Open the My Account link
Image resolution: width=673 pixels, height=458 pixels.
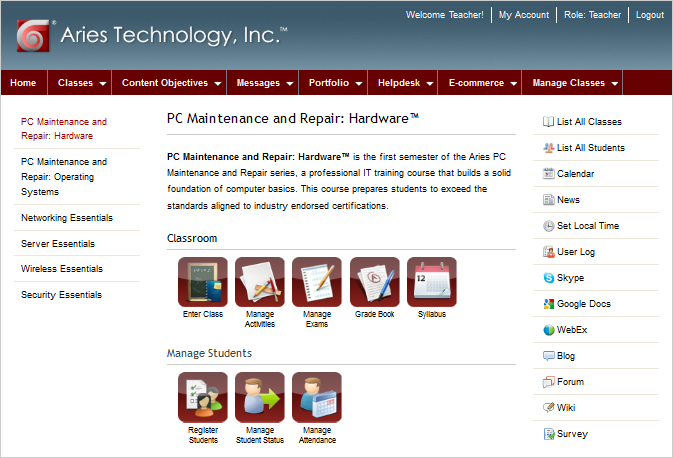coord(524,15)
